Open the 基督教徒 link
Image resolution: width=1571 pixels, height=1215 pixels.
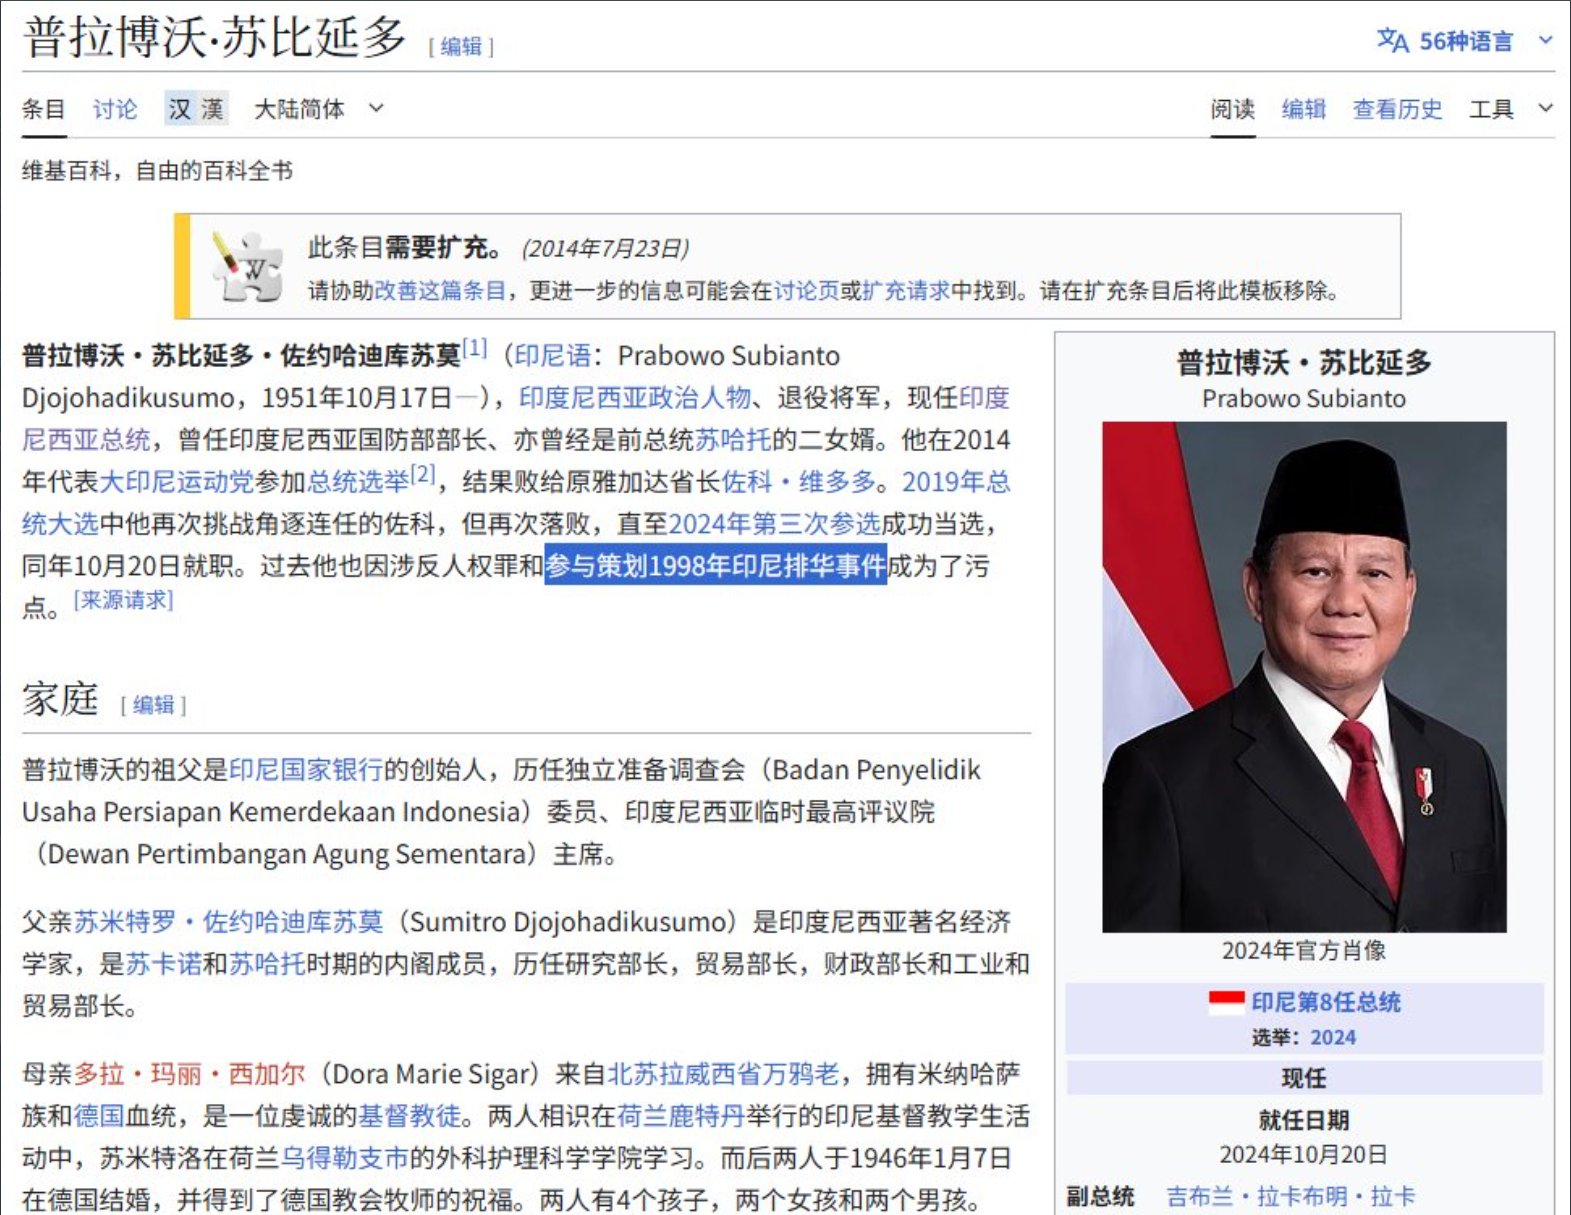point(408,1116)
